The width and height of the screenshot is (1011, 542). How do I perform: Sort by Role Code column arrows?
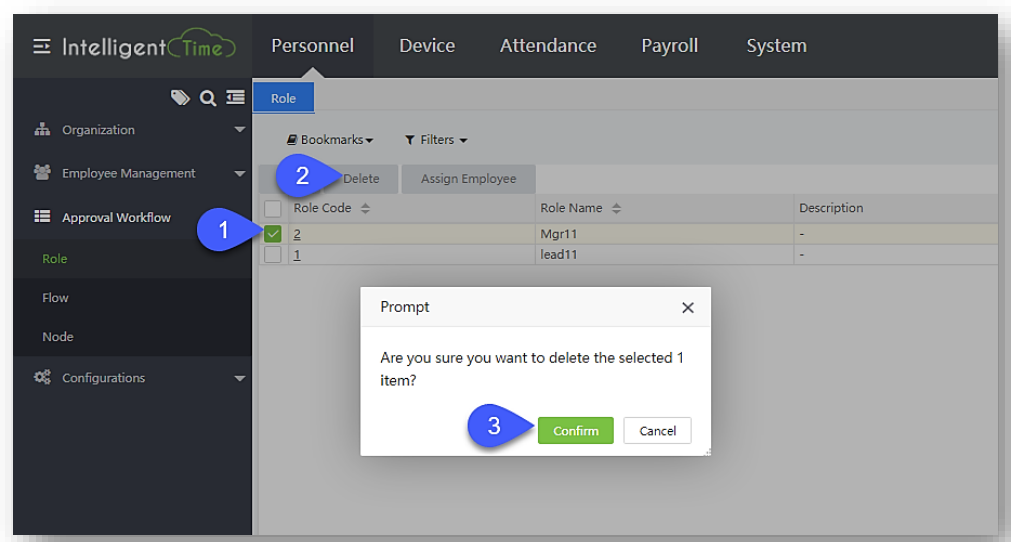click(x=365, y=209)
